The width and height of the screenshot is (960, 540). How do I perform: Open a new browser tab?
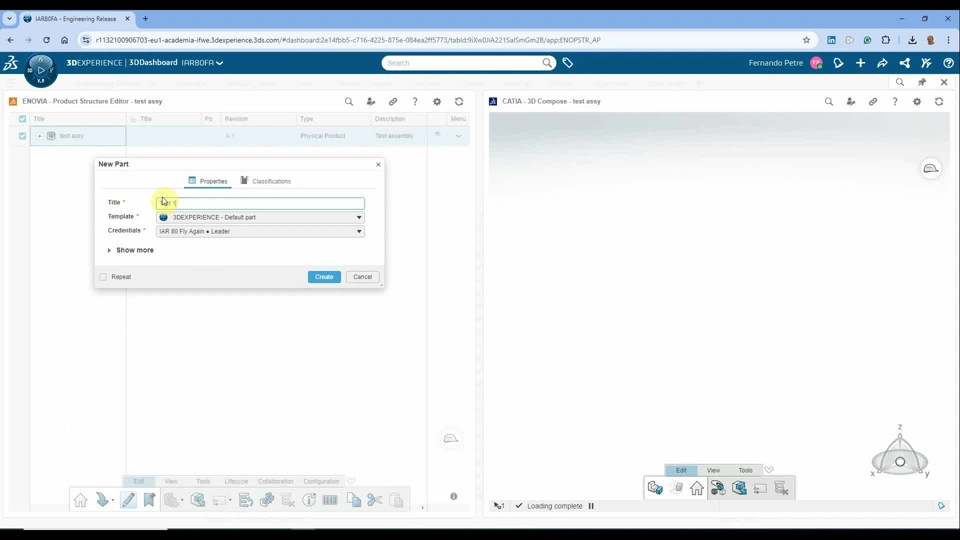145,18
